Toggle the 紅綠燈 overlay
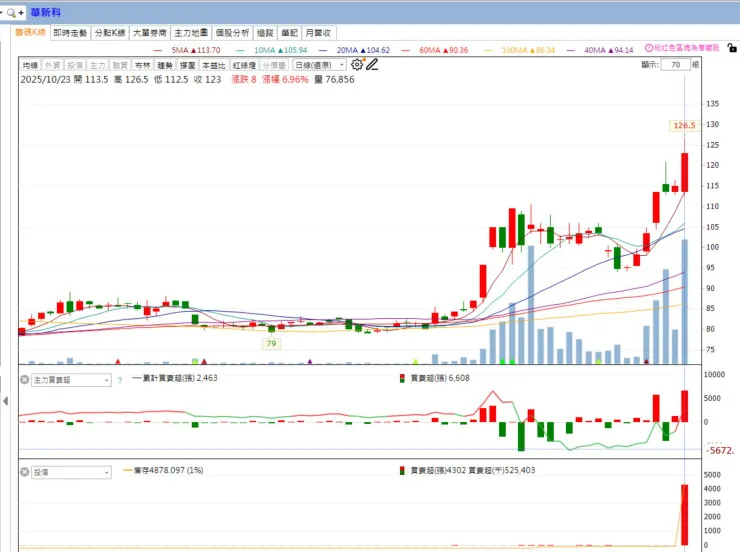 [x=244, y=65]
